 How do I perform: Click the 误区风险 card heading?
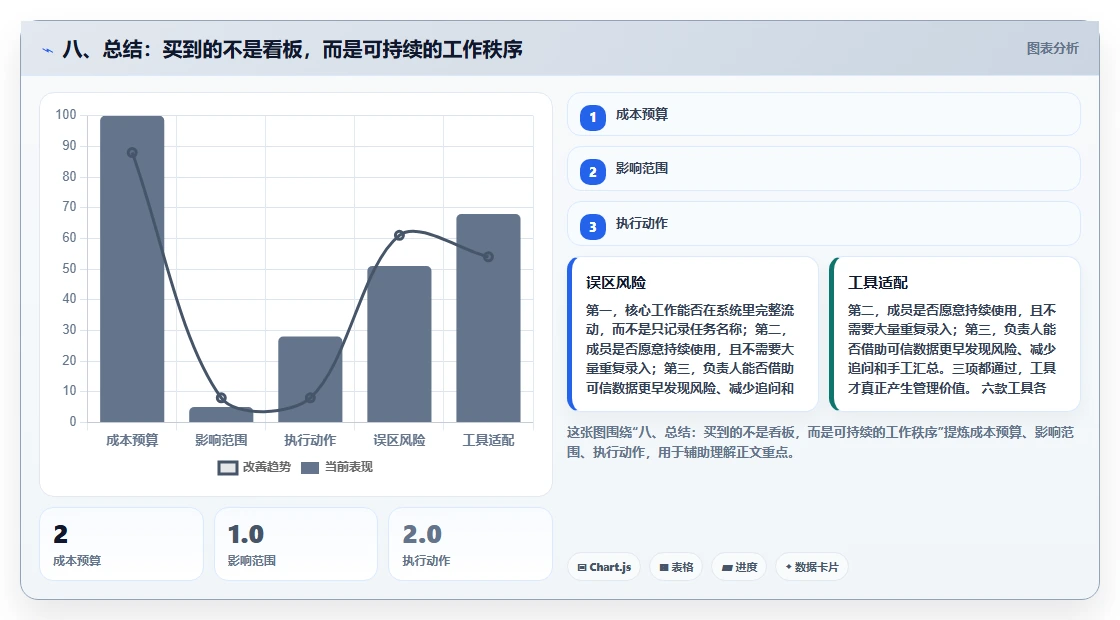click(616, 283)
